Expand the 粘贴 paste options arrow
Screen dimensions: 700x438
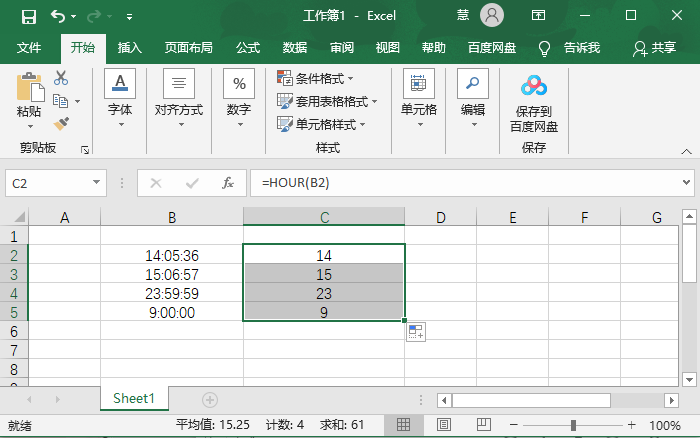click(x=30, y=126)
